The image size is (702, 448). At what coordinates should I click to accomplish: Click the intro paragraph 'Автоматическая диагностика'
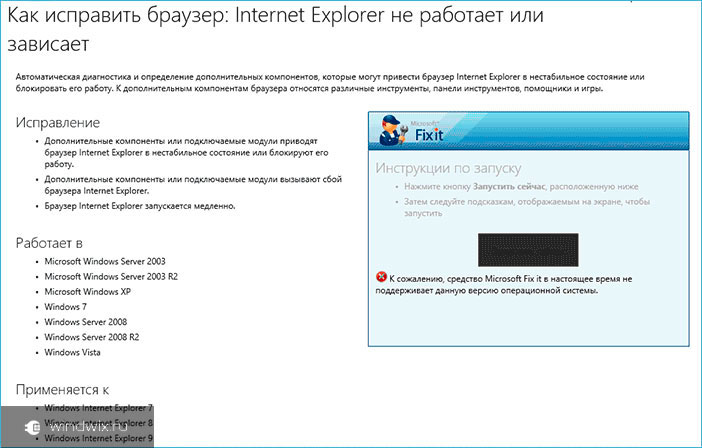(x=330, y=83)
